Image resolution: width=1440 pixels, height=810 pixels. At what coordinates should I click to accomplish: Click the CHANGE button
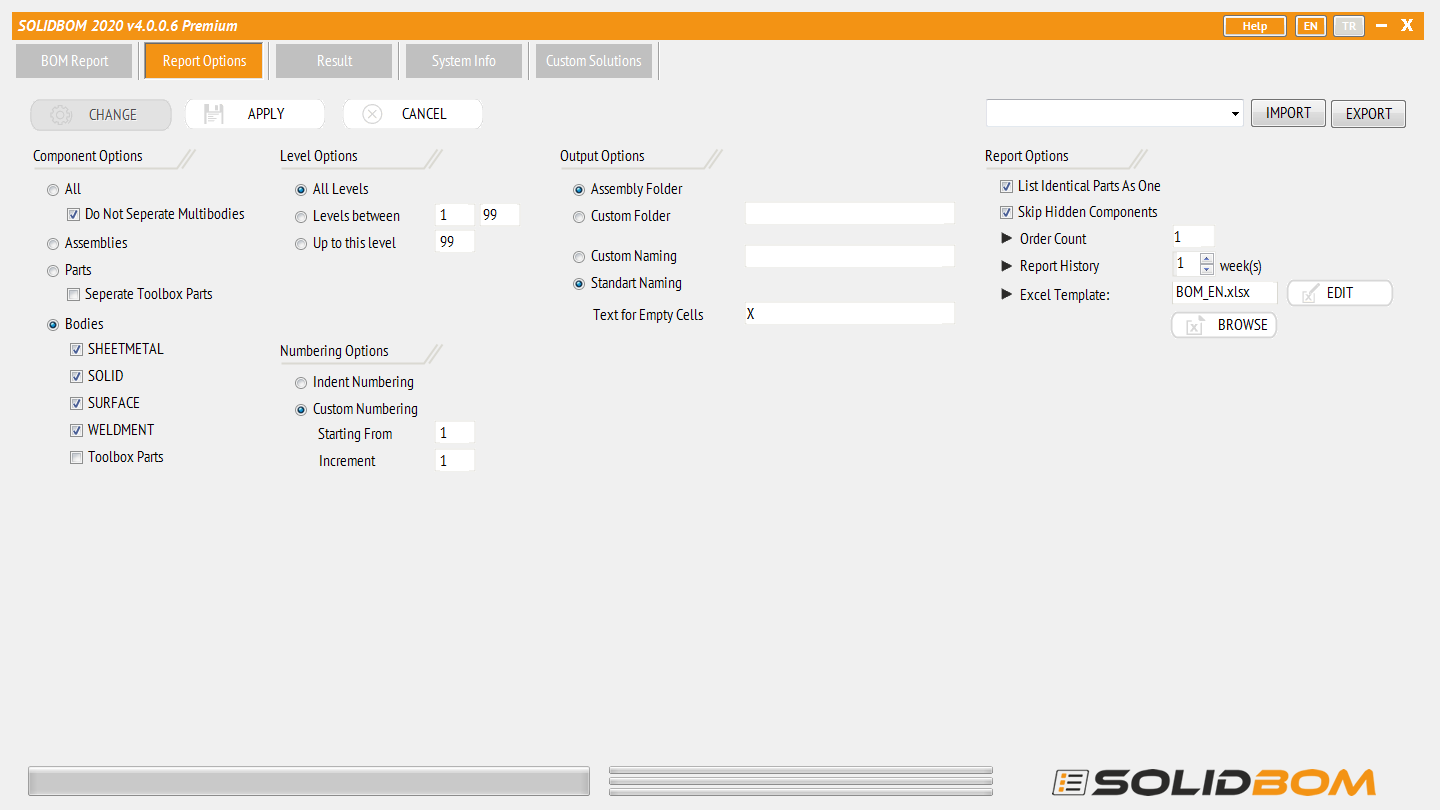(x=100, y=115)
